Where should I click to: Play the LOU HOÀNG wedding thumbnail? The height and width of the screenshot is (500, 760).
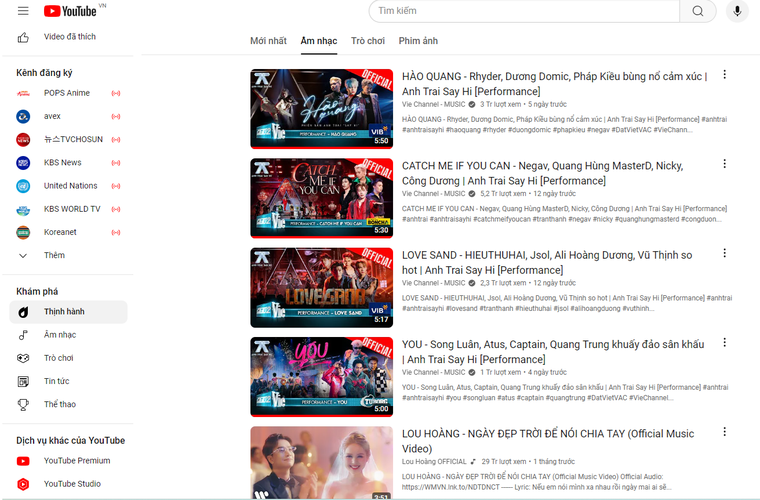(x=321, y=463)
